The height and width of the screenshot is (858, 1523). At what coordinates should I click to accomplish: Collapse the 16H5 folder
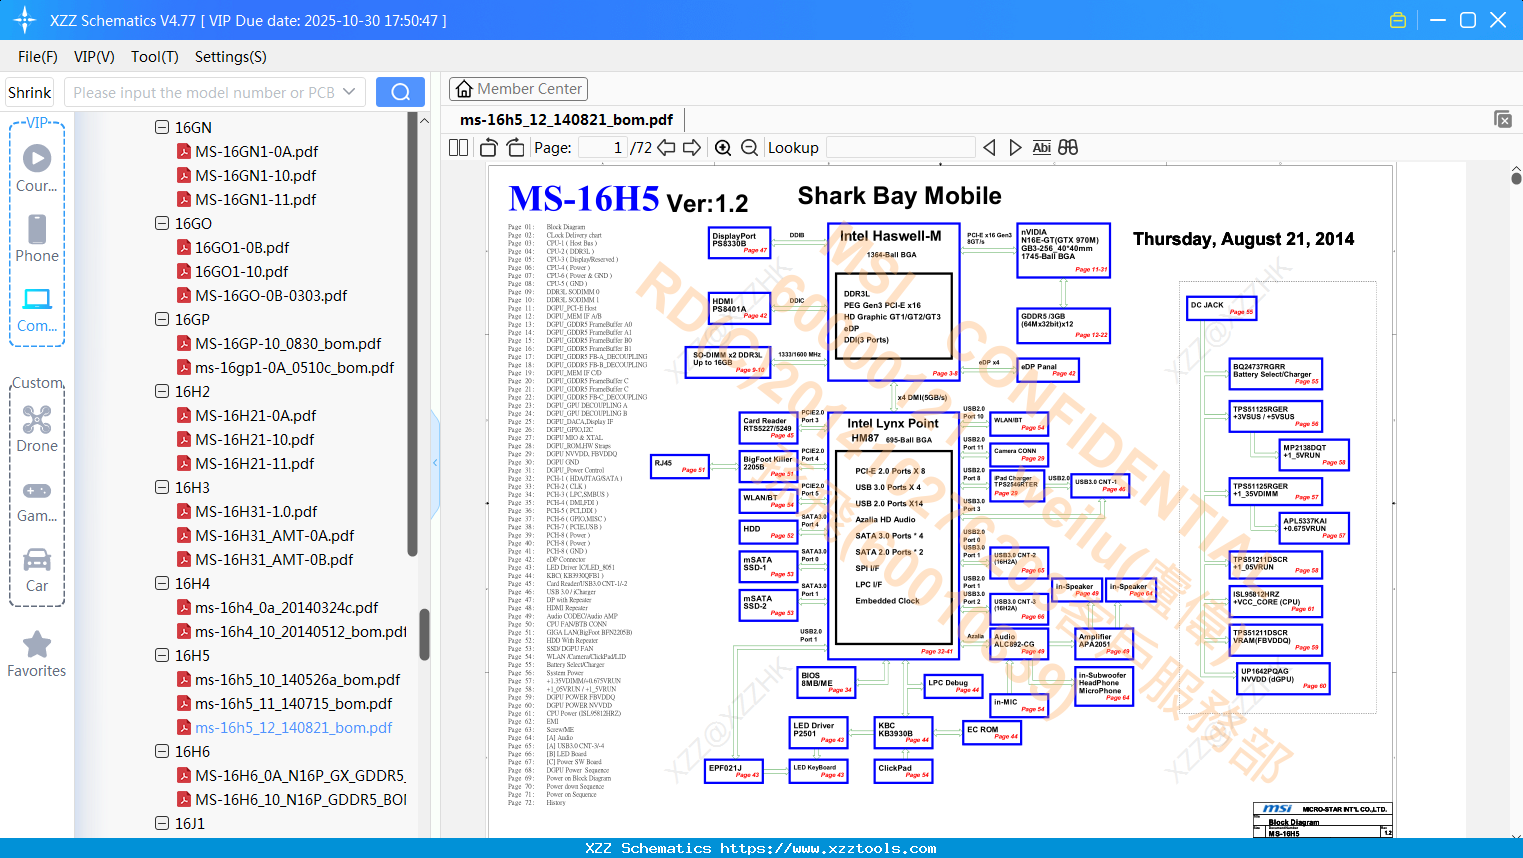pos(162,655)
